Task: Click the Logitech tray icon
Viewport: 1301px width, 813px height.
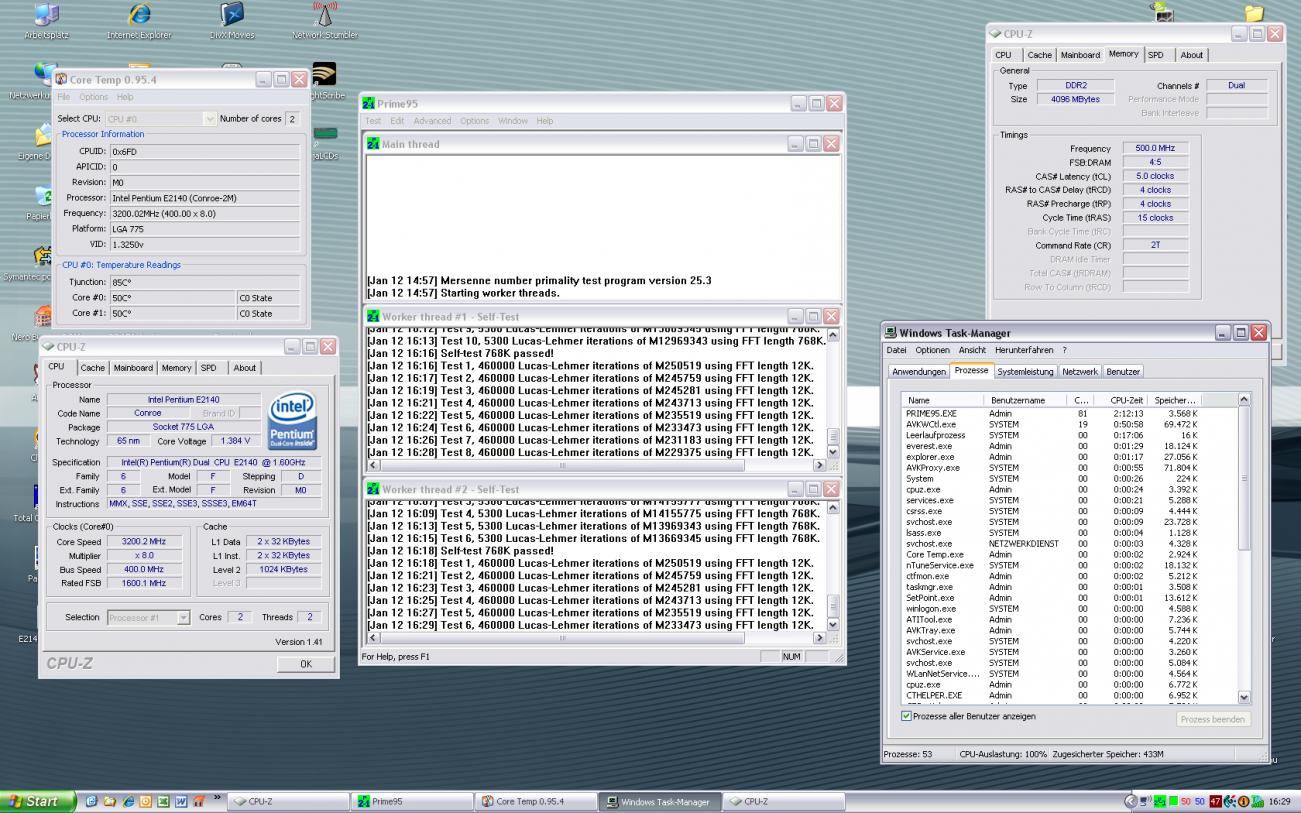Action: (x=1230, y=801)
